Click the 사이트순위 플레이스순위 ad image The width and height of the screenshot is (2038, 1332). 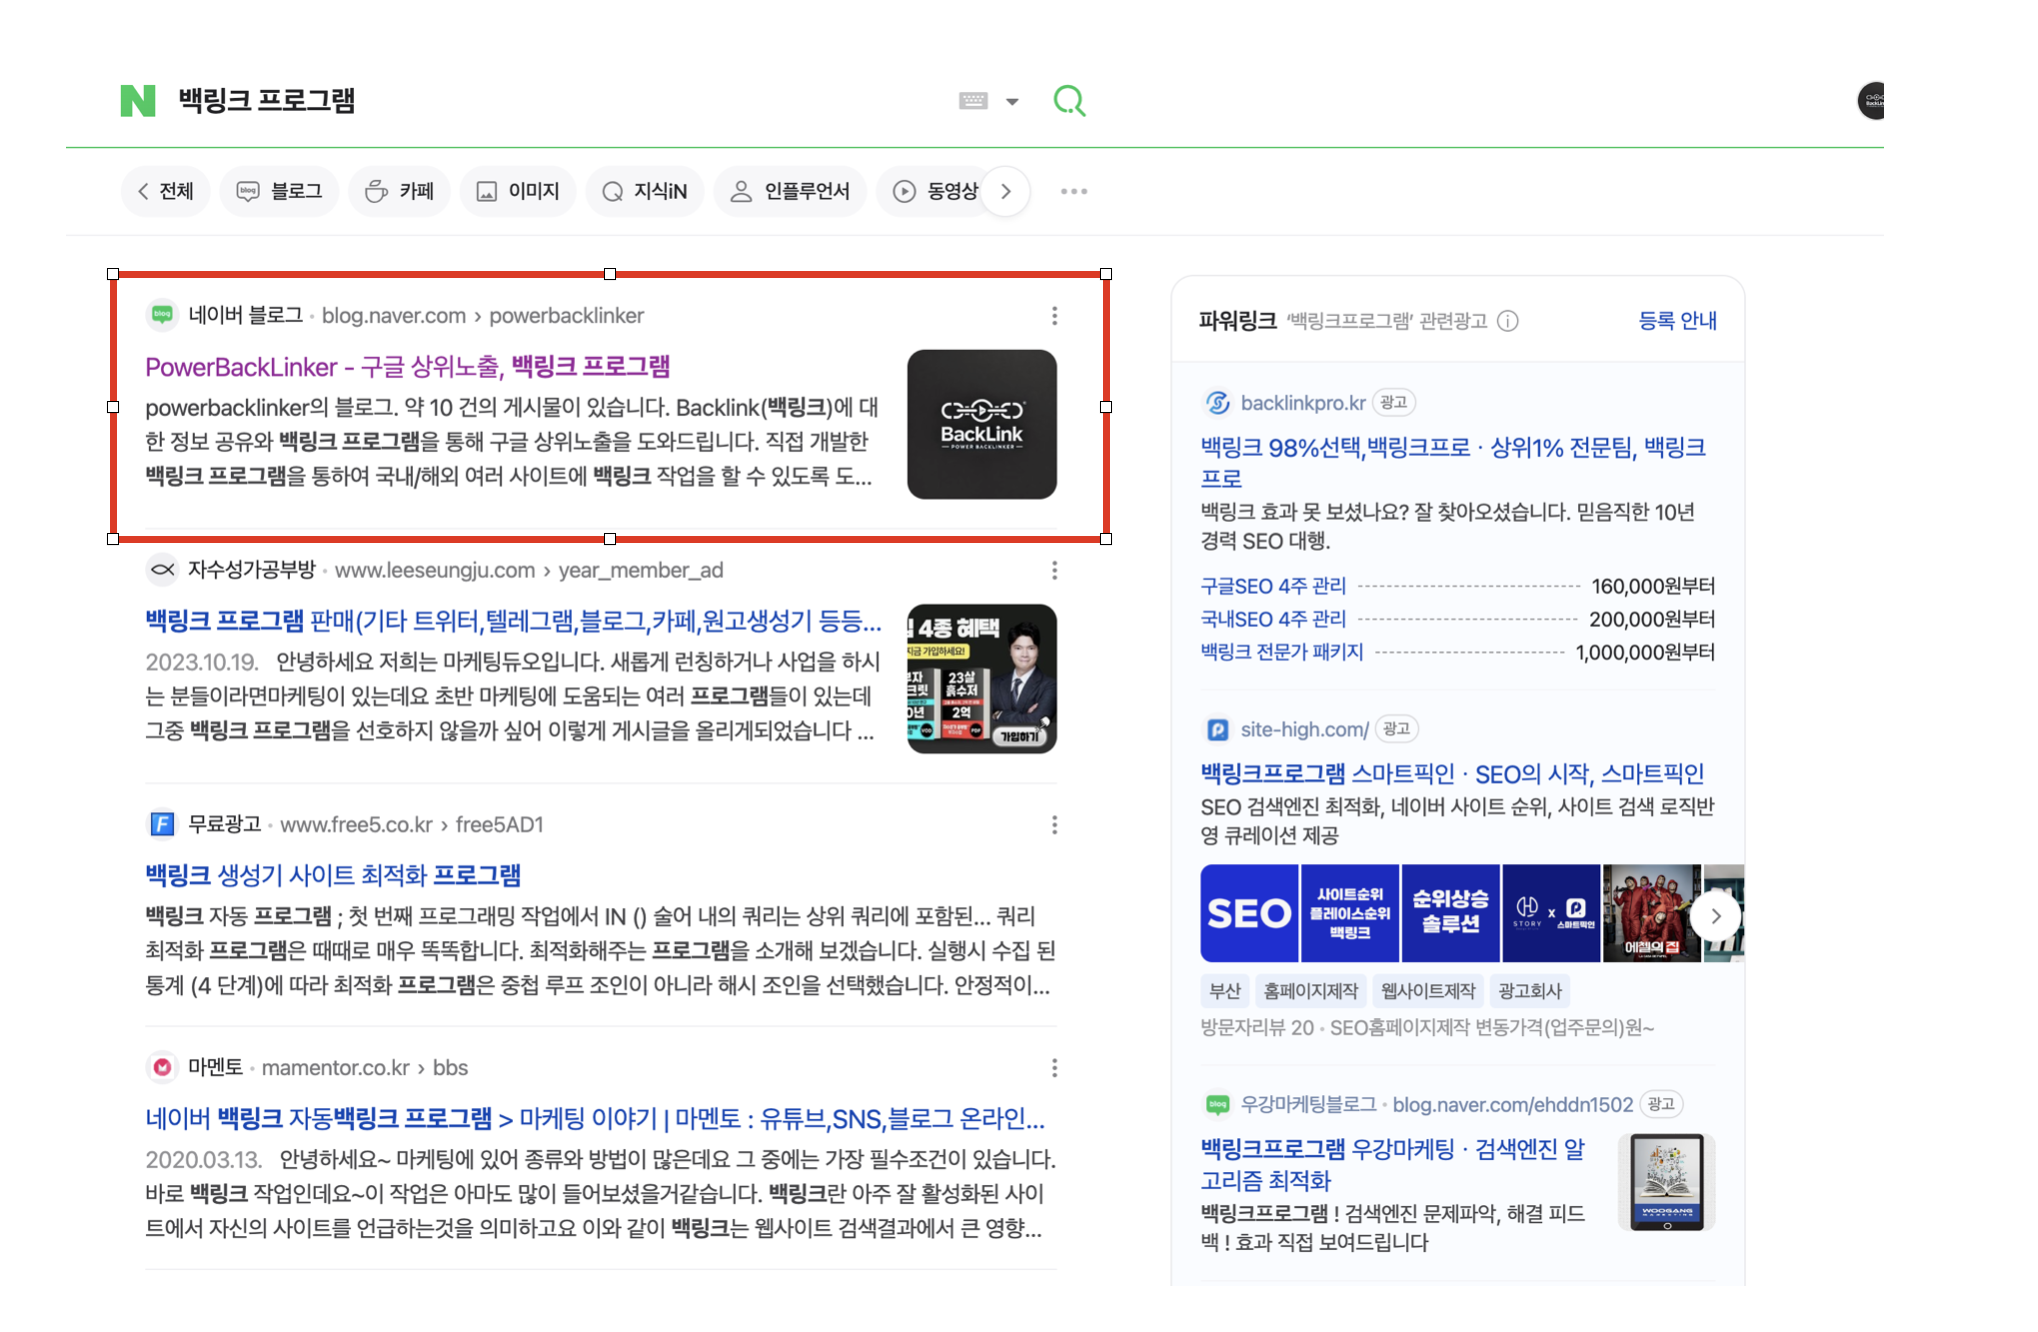click(1350, 914)
